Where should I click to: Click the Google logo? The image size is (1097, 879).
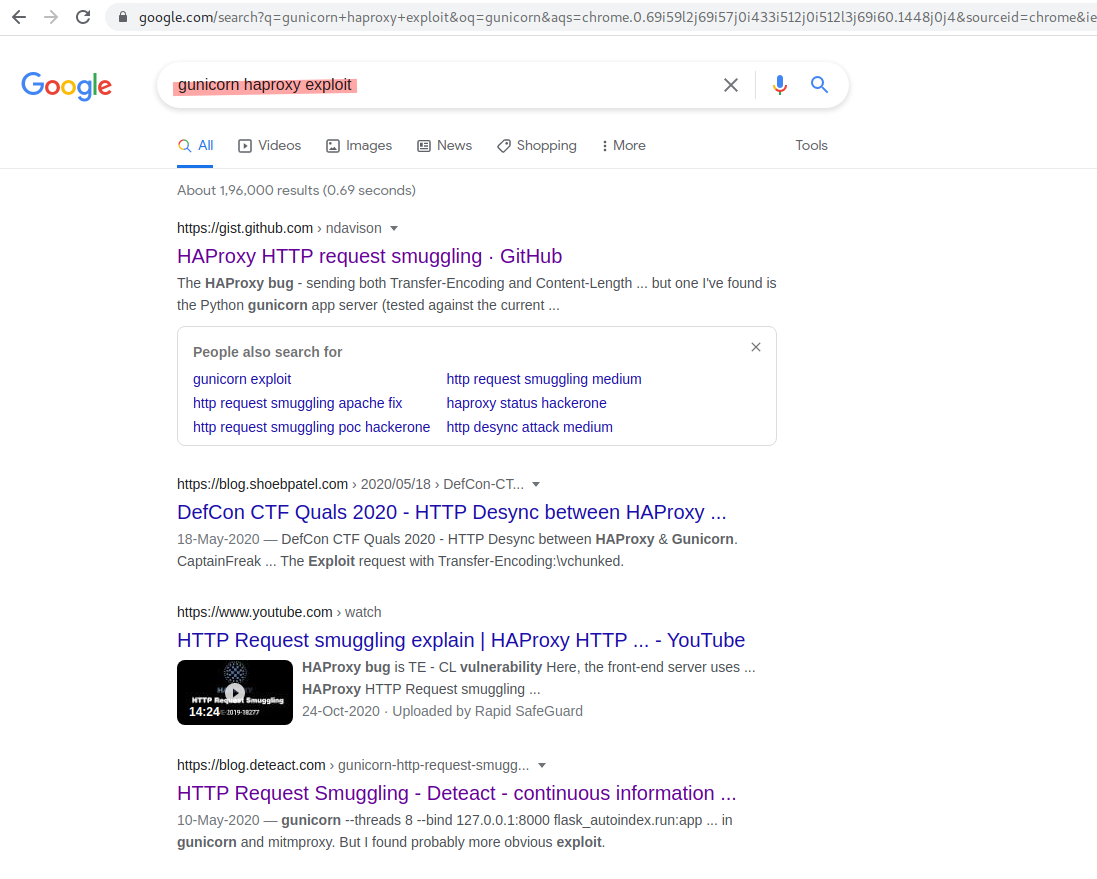coord(66,86)
